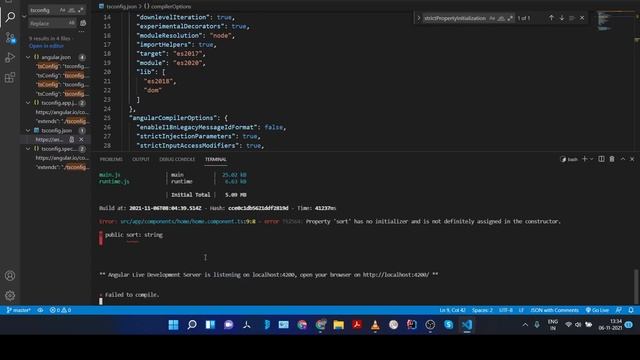Toggle Use Regular Expression in sidebar search
This screenshot has width=640, height=360.
pos(80,10)
